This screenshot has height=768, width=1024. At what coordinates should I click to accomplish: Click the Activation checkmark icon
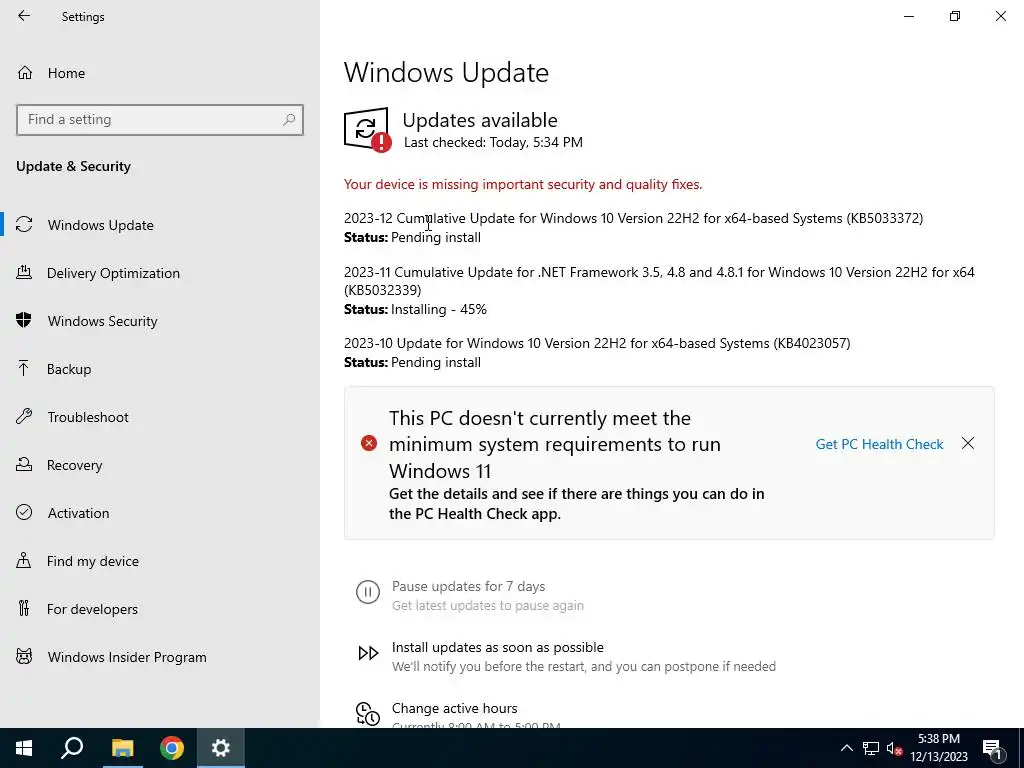[x=24, y=512]
